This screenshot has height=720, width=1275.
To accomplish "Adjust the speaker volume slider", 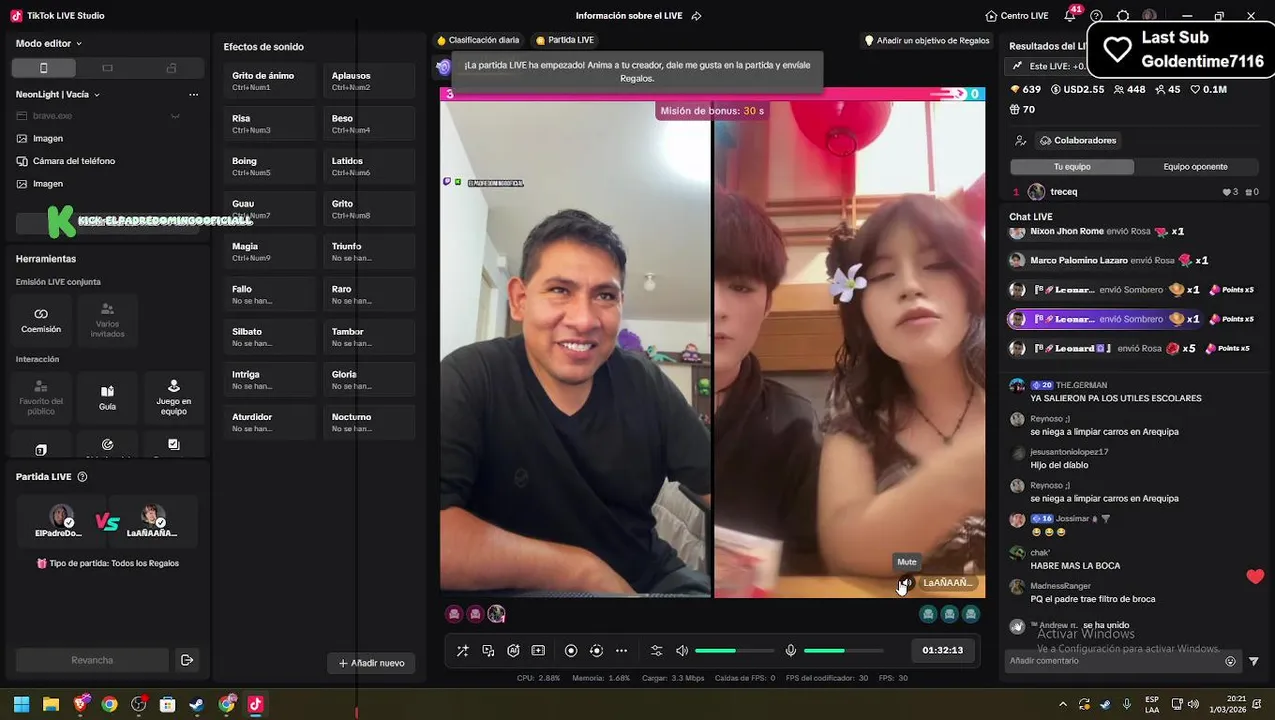I will point(734,651).
